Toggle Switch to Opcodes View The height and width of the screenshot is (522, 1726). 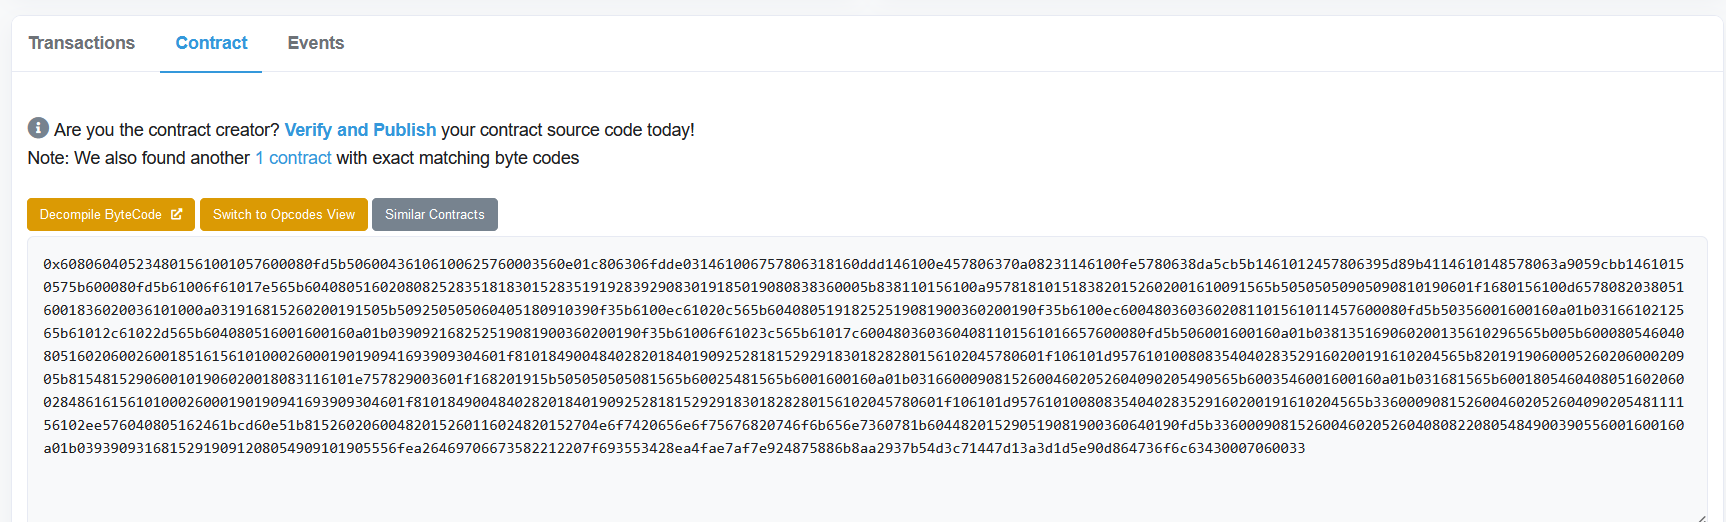click(x=283, y=214)
